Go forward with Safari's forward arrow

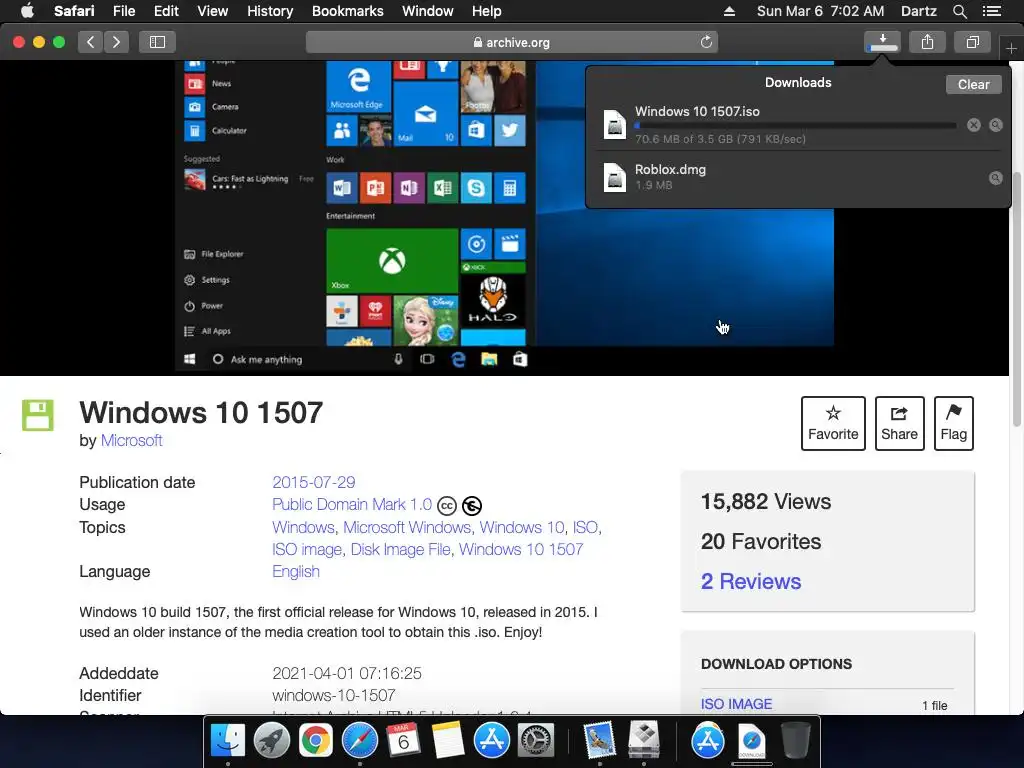click(116, 42)
